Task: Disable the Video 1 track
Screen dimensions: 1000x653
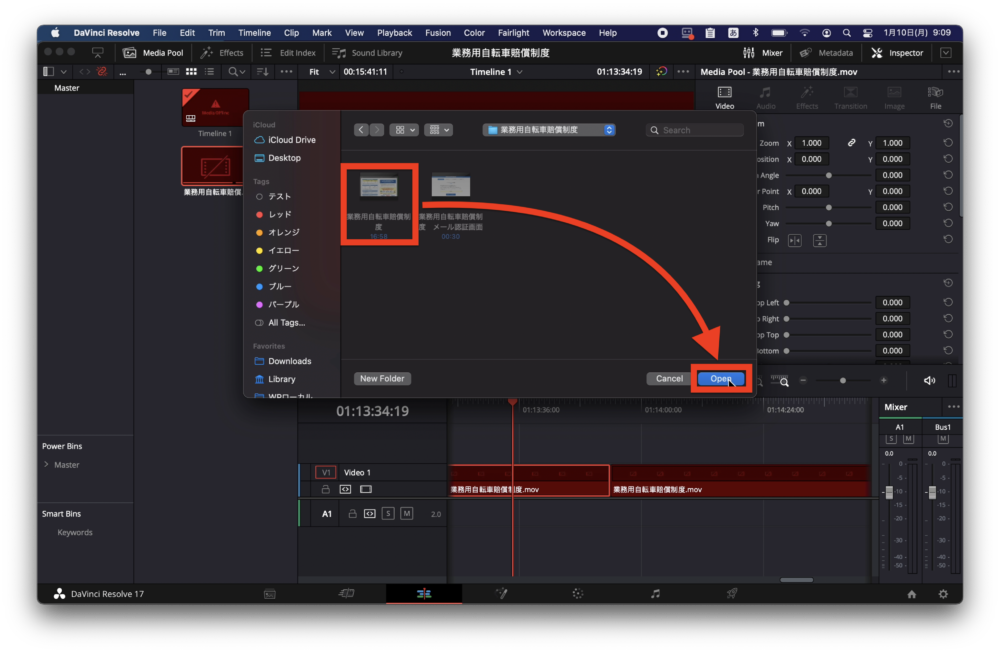Action: [x=365, y=490]
